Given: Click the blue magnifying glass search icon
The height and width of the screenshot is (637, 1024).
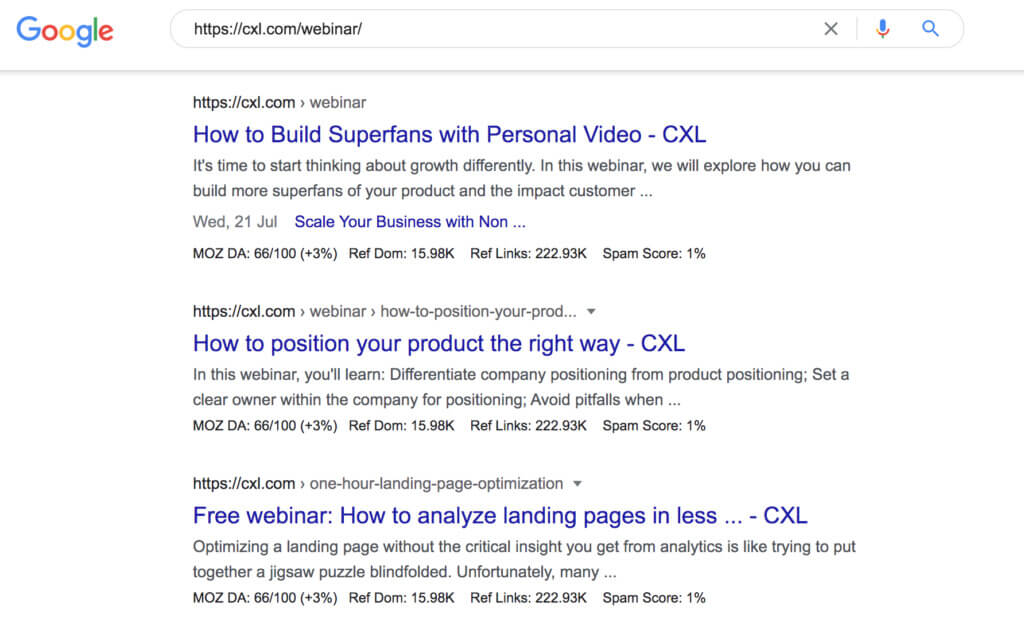Looking at the screenshot, I should click(x=930, y=29).
